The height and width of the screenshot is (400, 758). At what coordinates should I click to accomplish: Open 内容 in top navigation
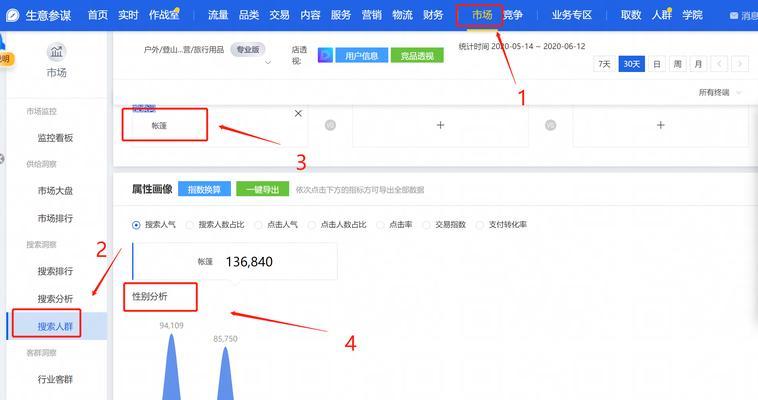[310, 15]
